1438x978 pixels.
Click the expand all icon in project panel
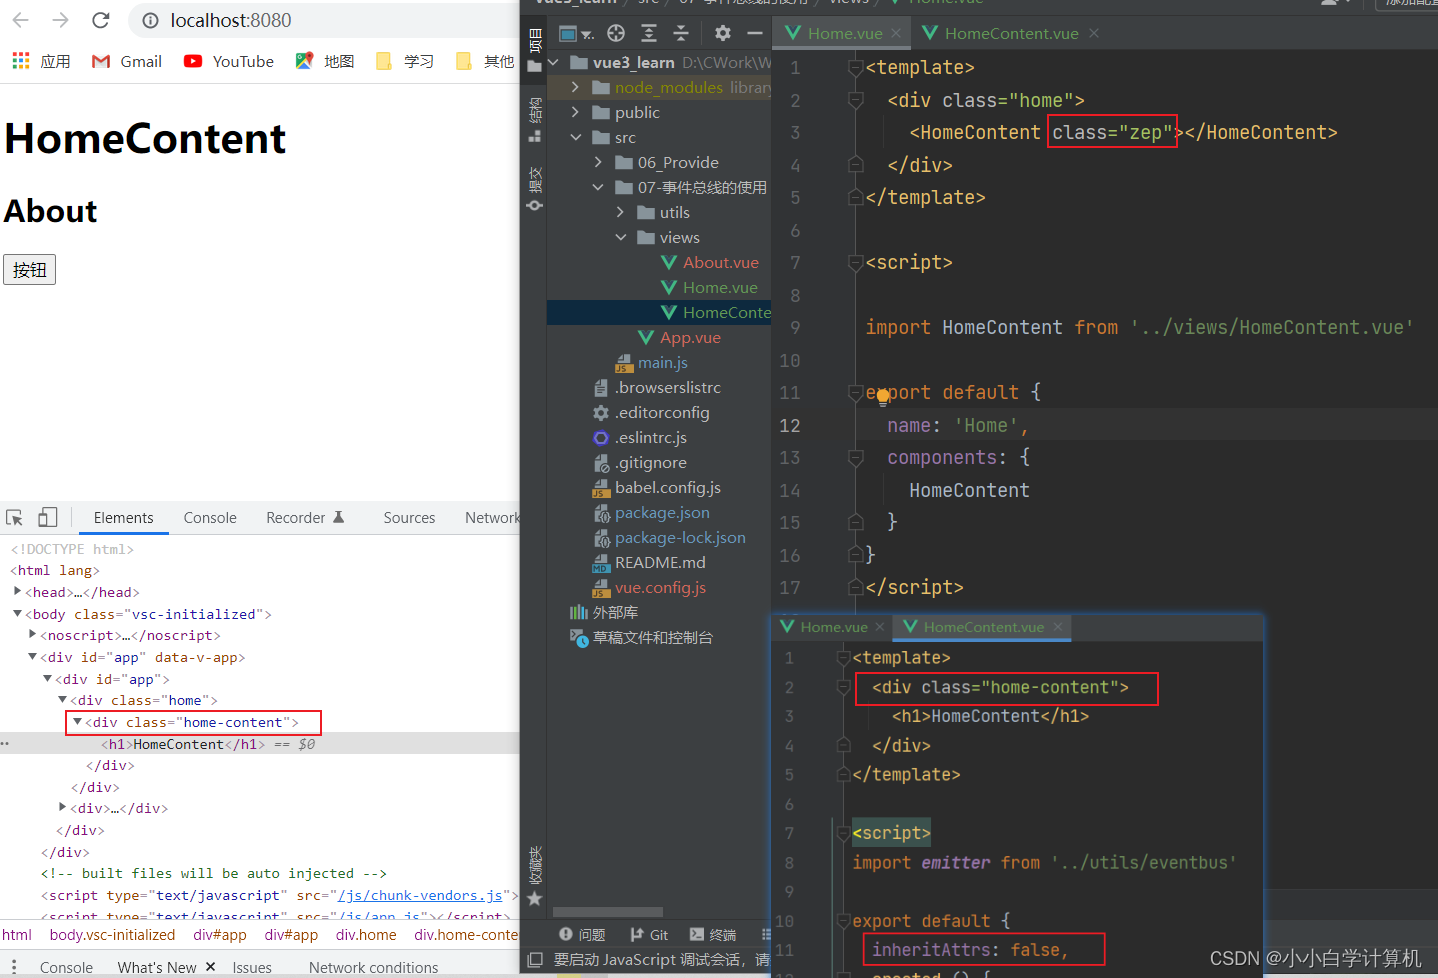coord(649,33)
